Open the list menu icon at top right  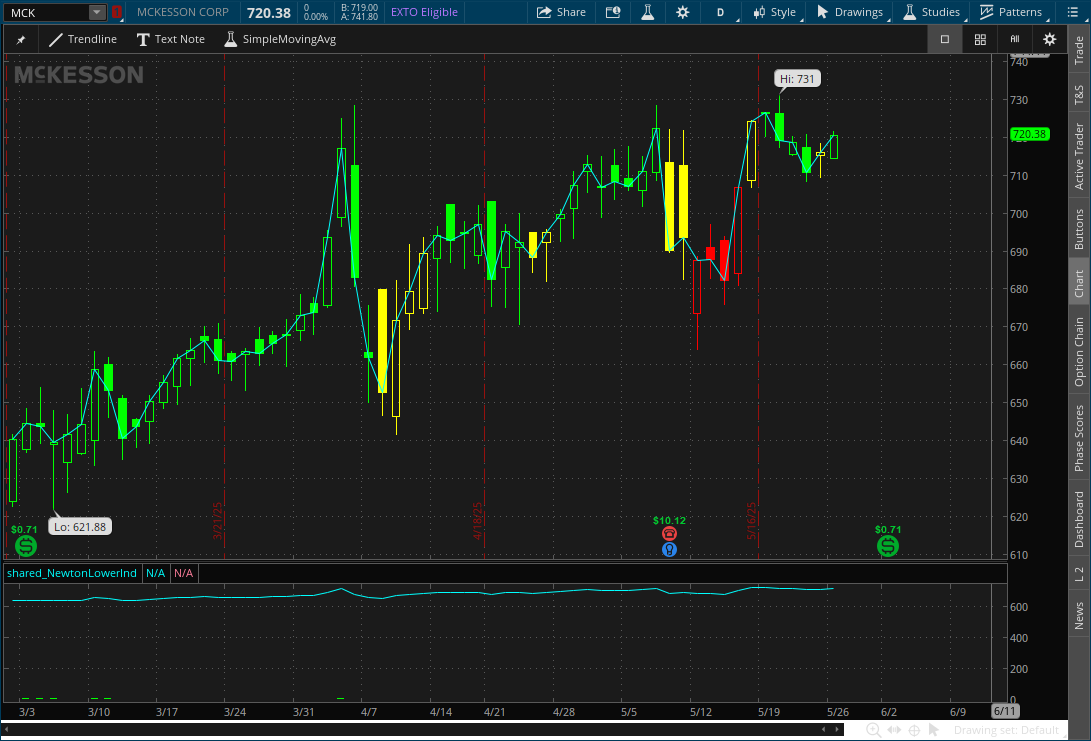1072,13
